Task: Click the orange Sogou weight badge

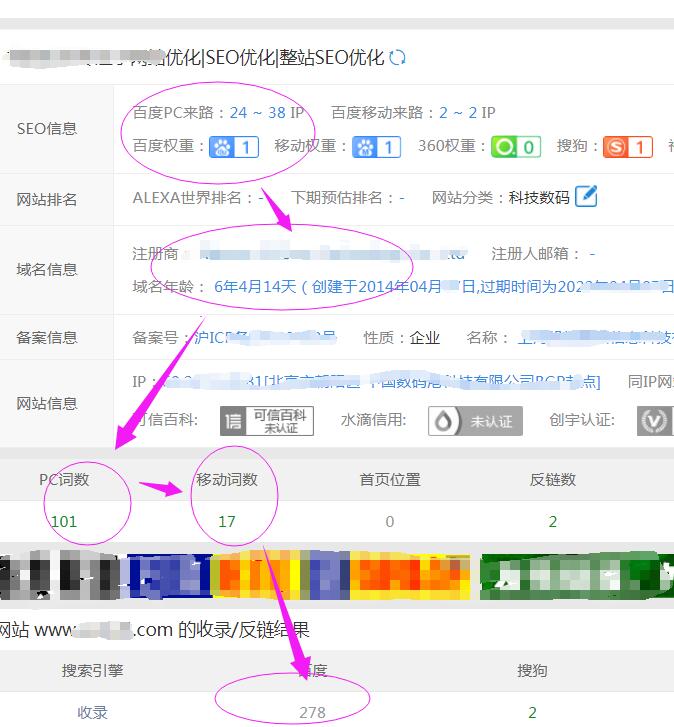Action: [x=628, y=147]
